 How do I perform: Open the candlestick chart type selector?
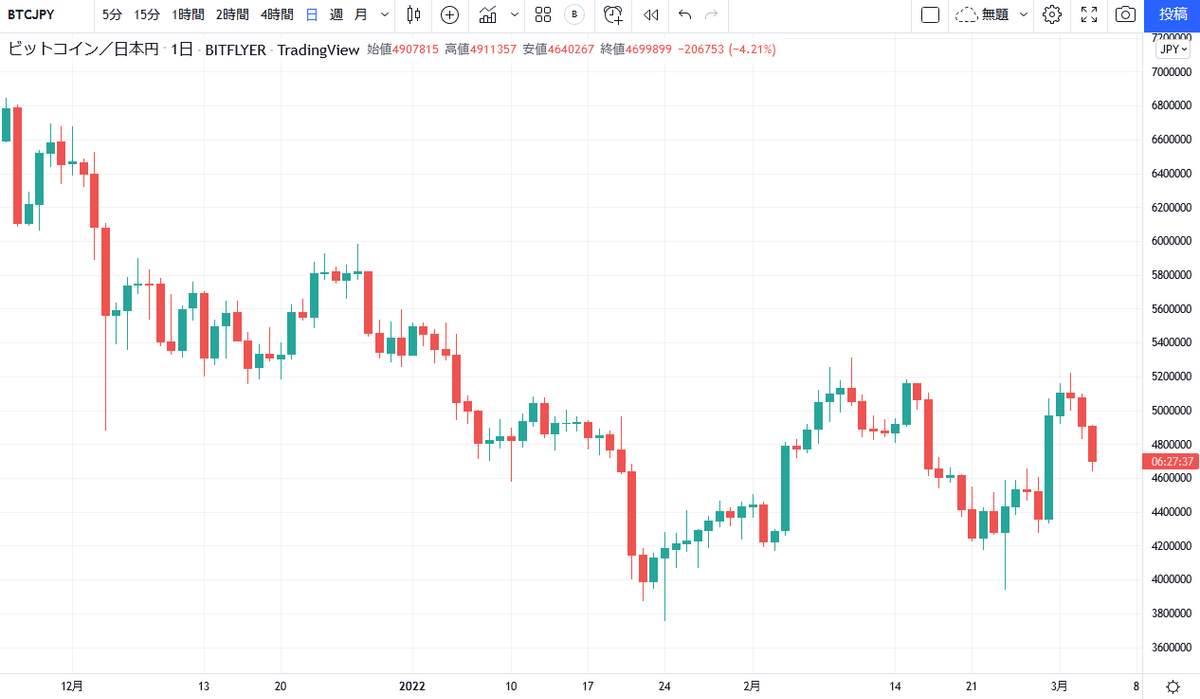[x=414, y=15]
